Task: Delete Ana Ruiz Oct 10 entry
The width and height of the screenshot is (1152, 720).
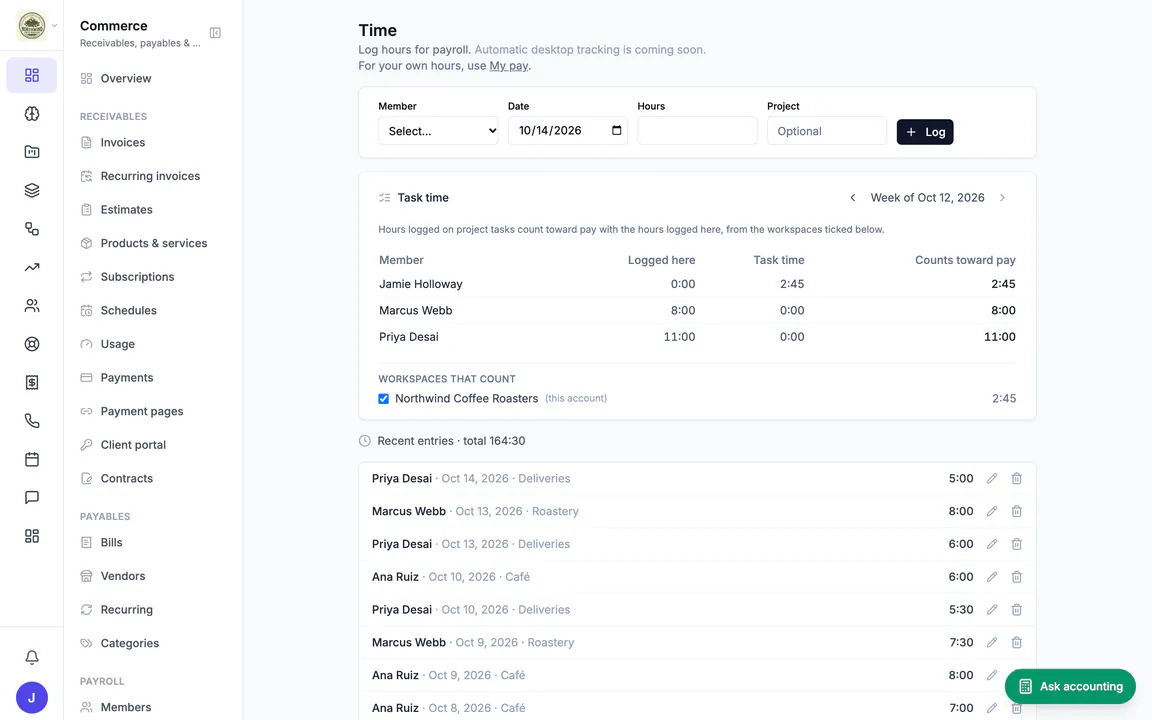Action: [1017, 577]
